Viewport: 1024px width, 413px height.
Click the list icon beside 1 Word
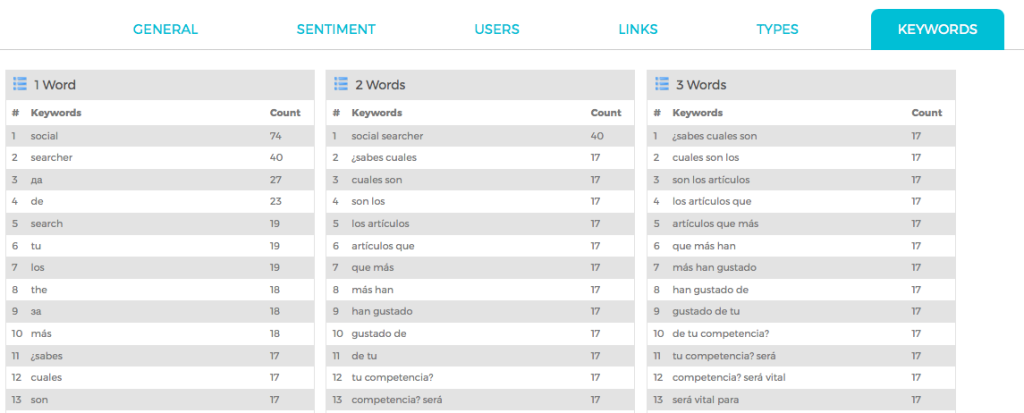tap(20, 84)
